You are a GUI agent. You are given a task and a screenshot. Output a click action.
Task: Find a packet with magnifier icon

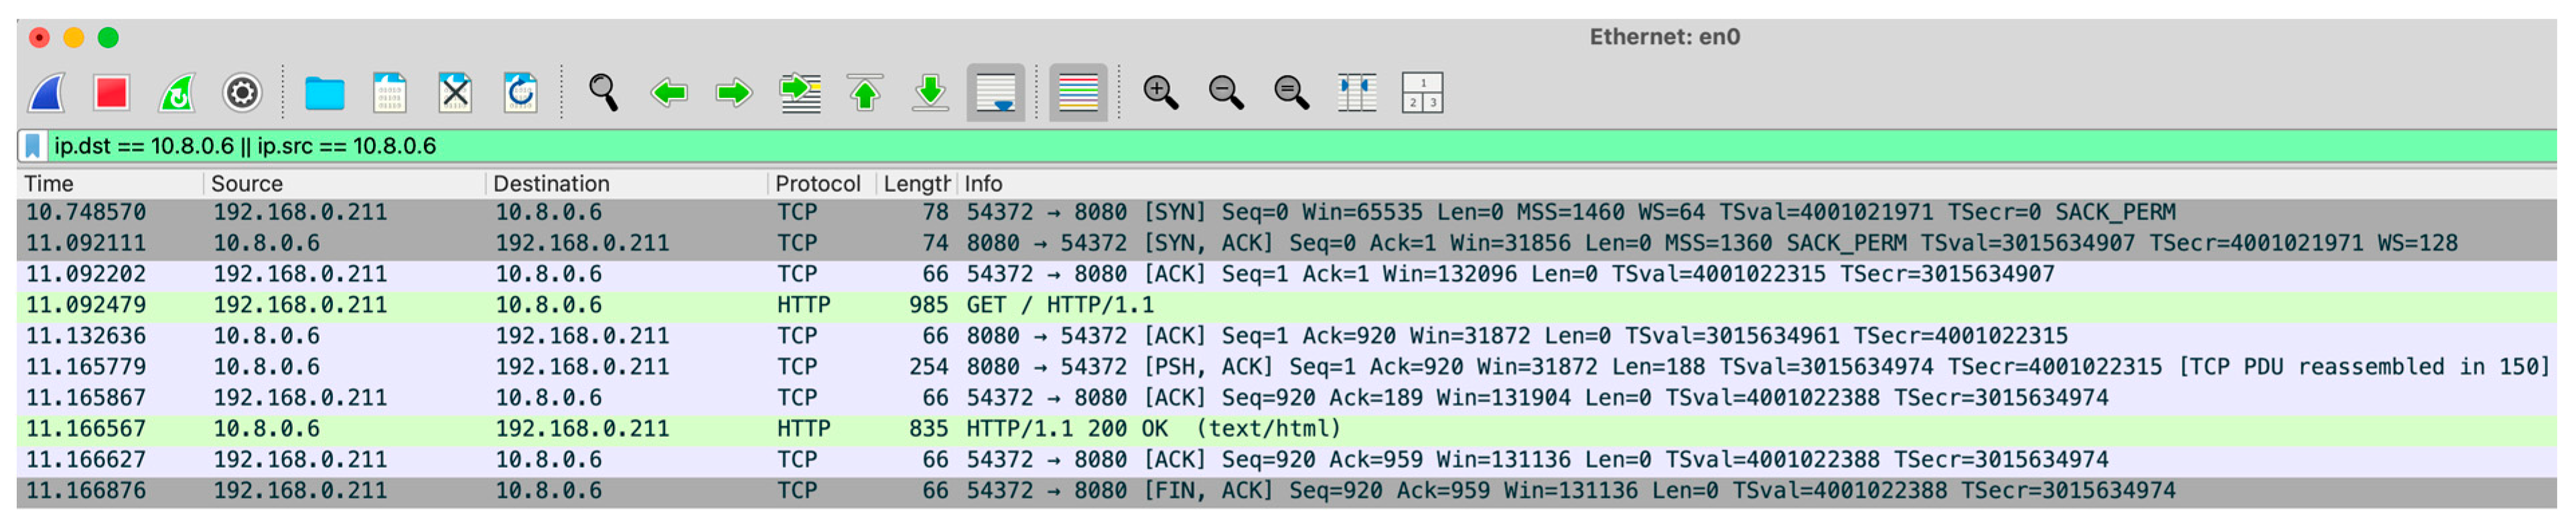point(603,93)
